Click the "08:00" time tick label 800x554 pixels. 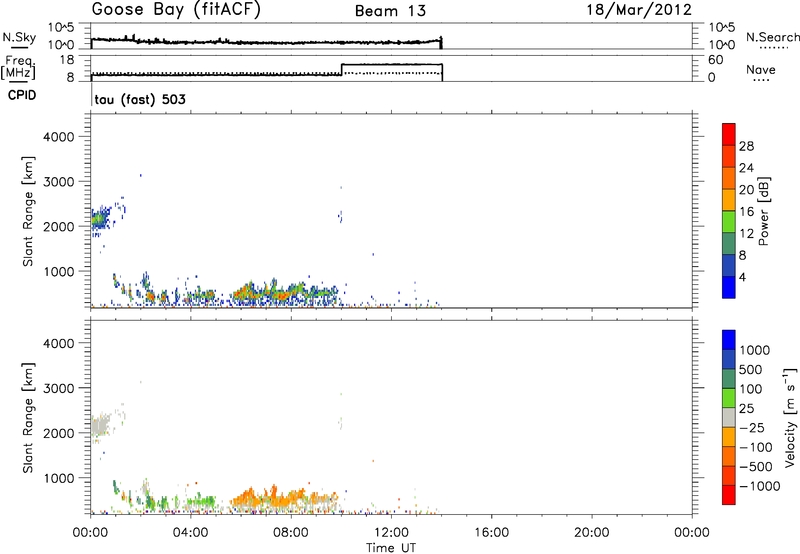click(291, 533)
